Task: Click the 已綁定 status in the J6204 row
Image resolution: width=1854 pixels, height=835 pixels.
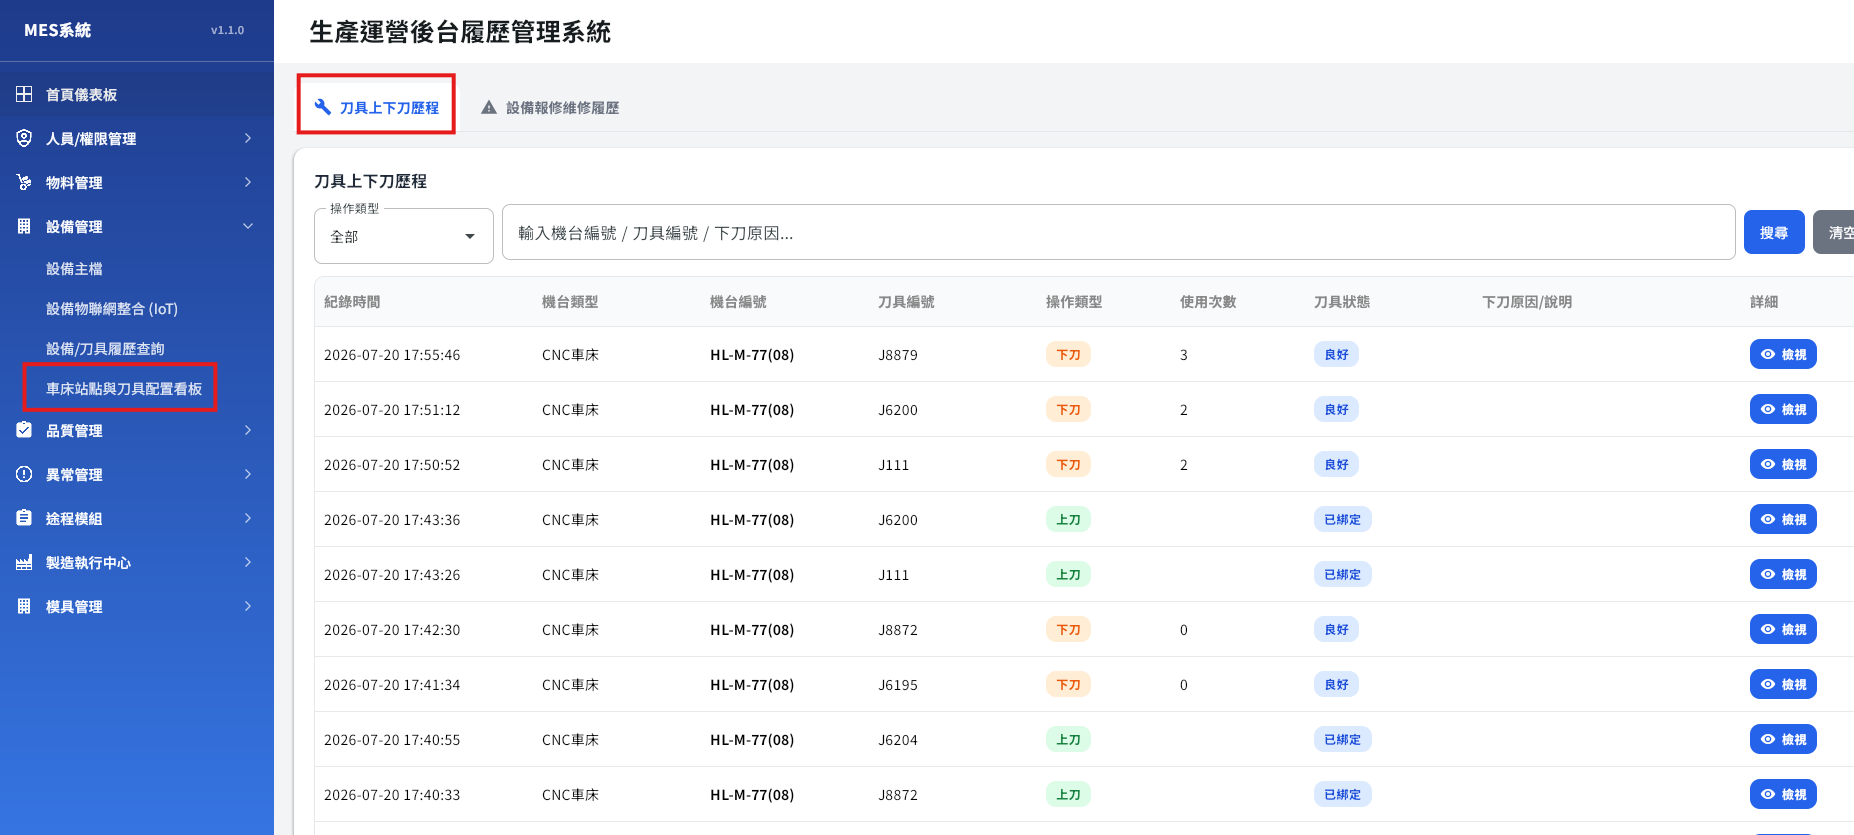Action: click(1343, 739)
